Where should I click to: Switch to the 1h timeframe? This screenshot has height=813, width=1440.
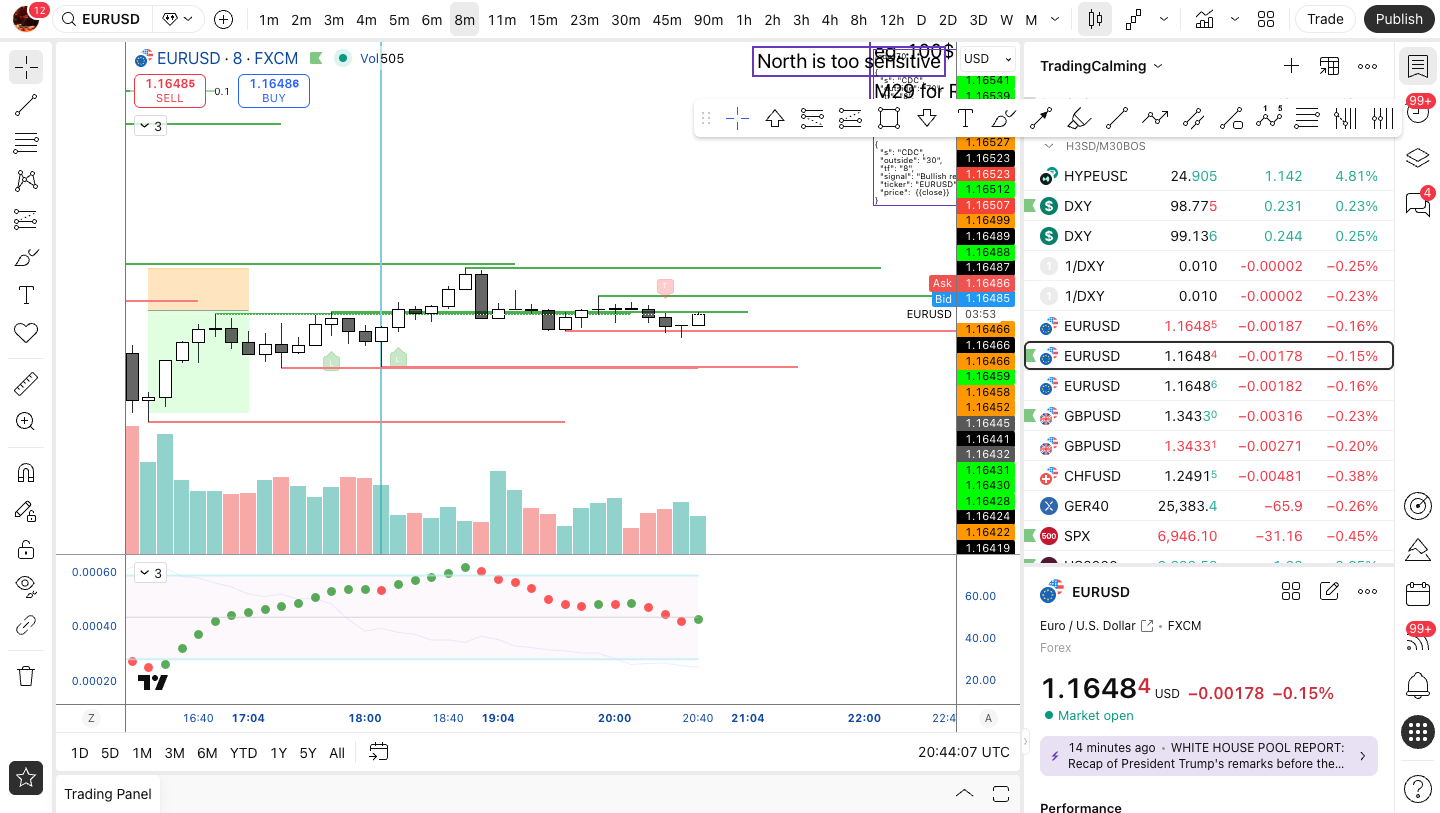coord(743,19)
